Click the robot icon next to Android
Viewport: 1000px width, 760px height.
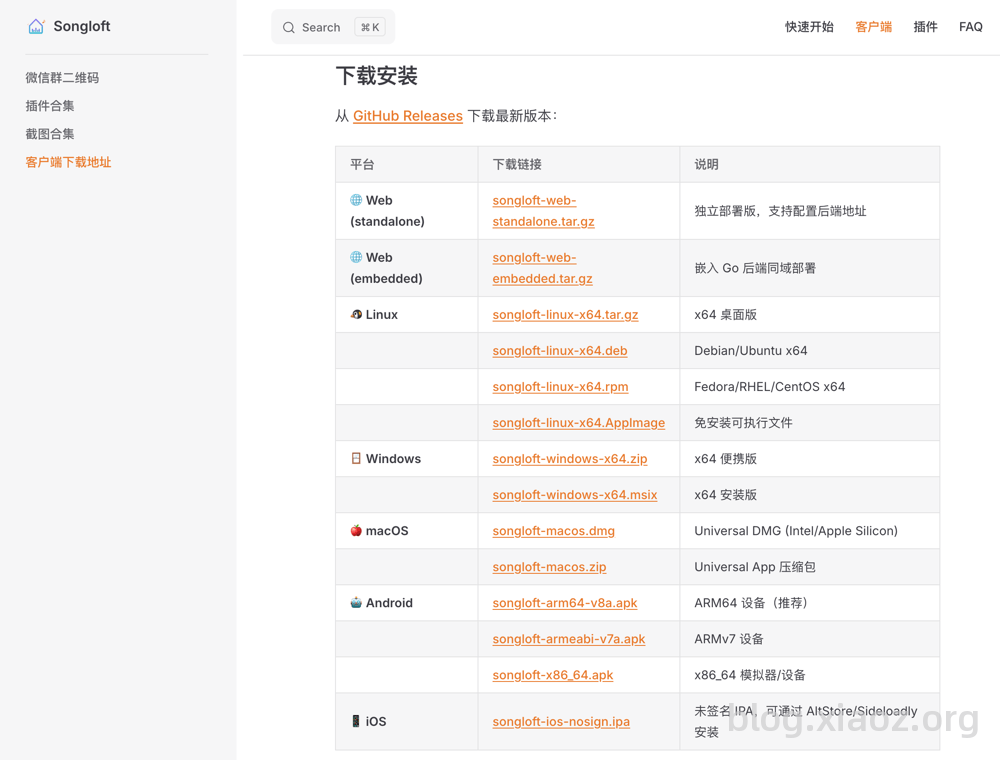tap(356, 603)
